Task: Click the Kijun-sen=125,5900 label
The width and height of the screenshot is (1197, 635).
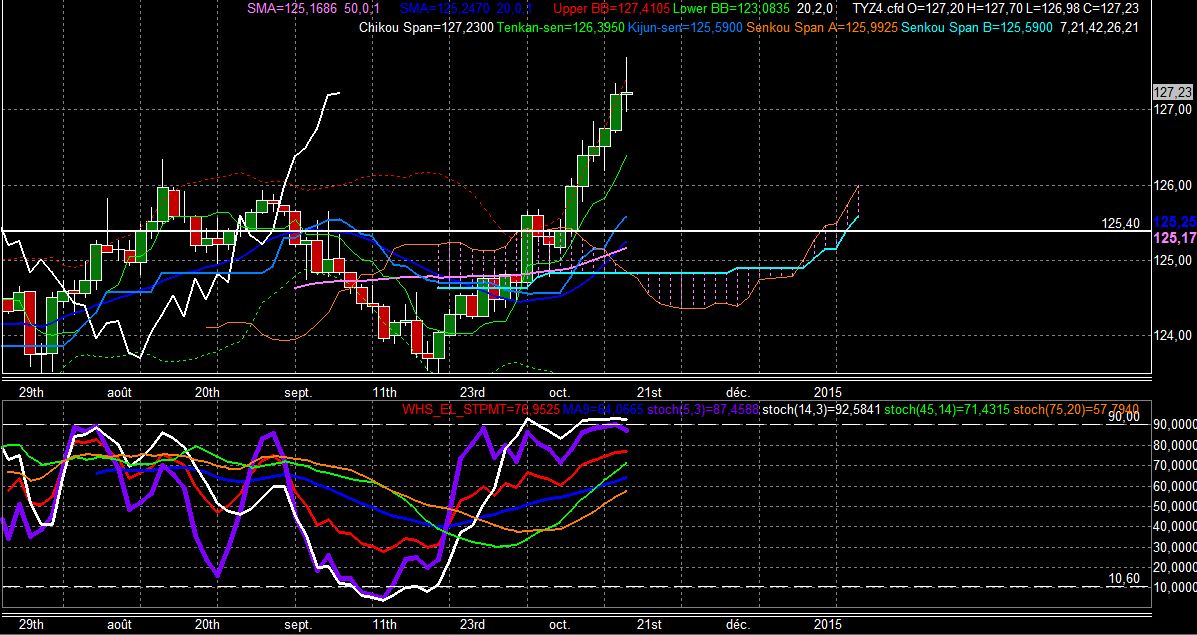Action: click(685, 28)
